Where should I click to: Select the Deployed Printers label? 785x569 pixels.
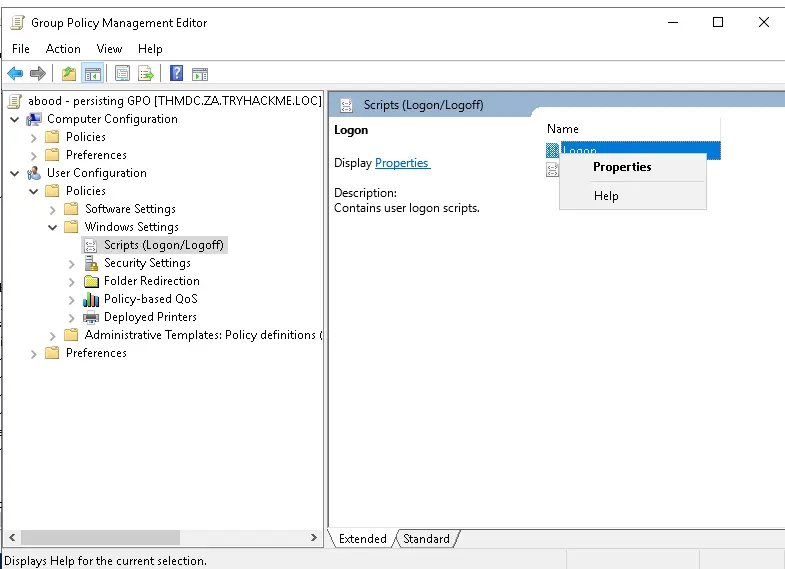tap(150, 317)
